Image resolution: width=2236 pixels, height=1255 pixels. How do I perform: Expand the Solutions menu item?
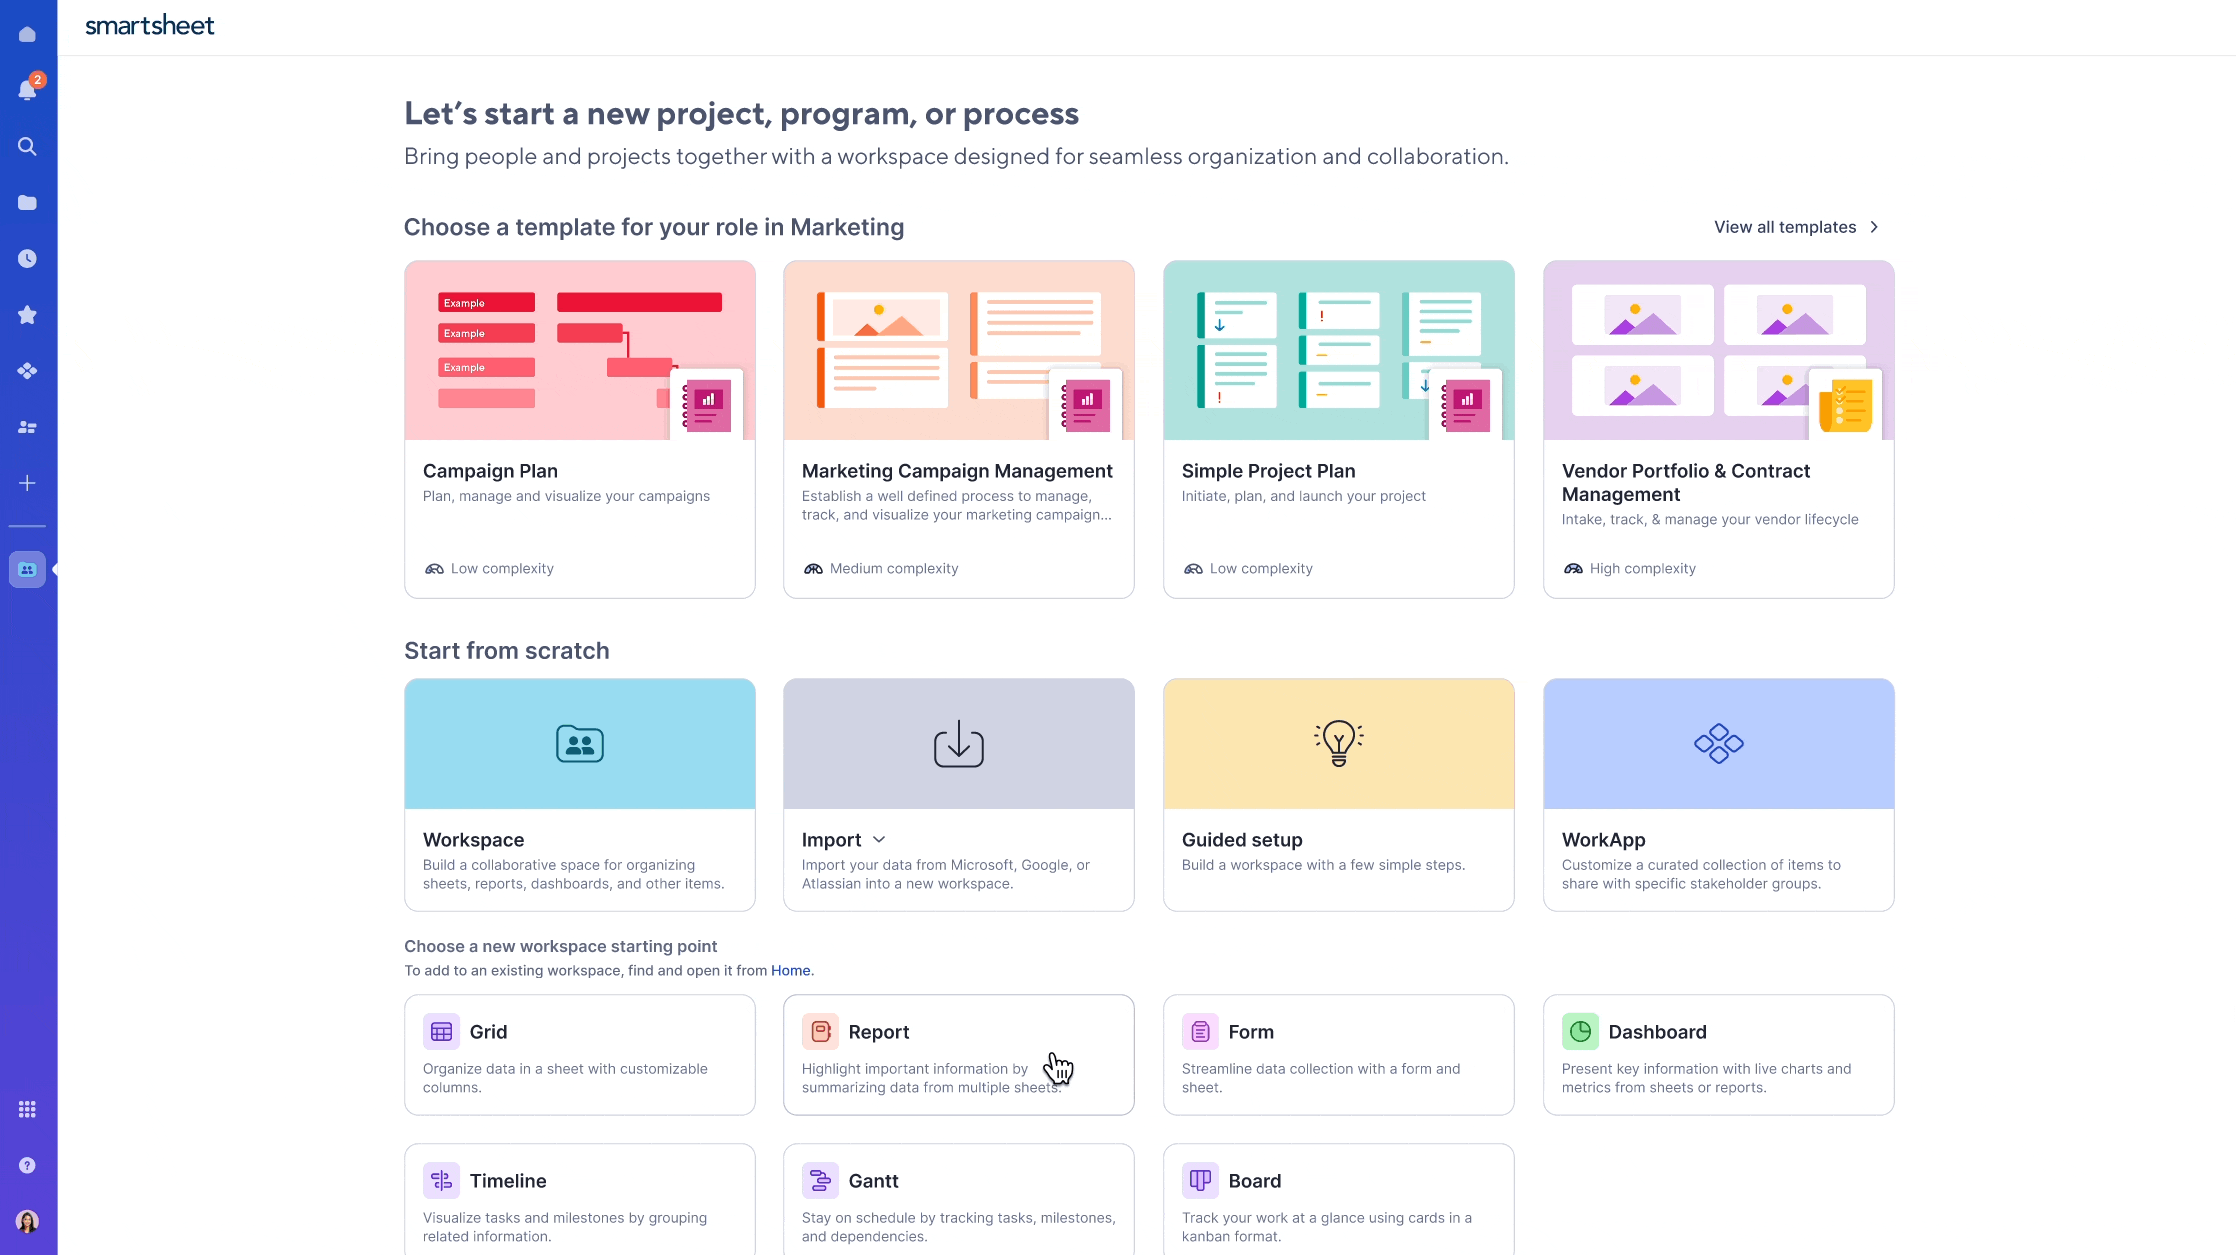click(x=28, y=370)
